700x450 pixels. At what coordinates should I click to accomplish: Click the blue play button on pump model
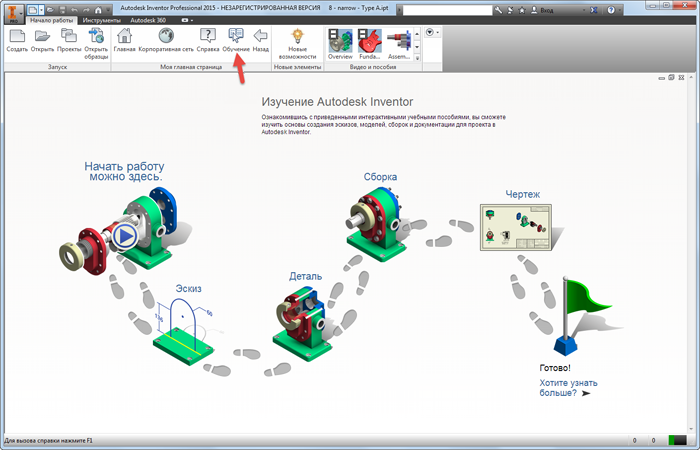pos(125,236)
